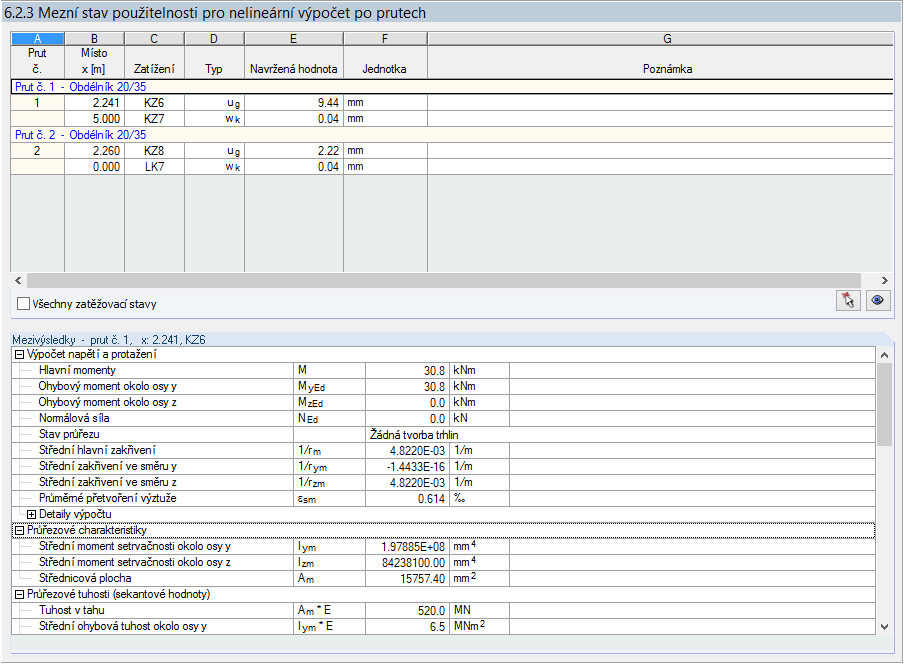The width and height of the screenshot is (904, 664).
Task: Collapse Průřezové charakteristiky section
Action: [19, 530]
